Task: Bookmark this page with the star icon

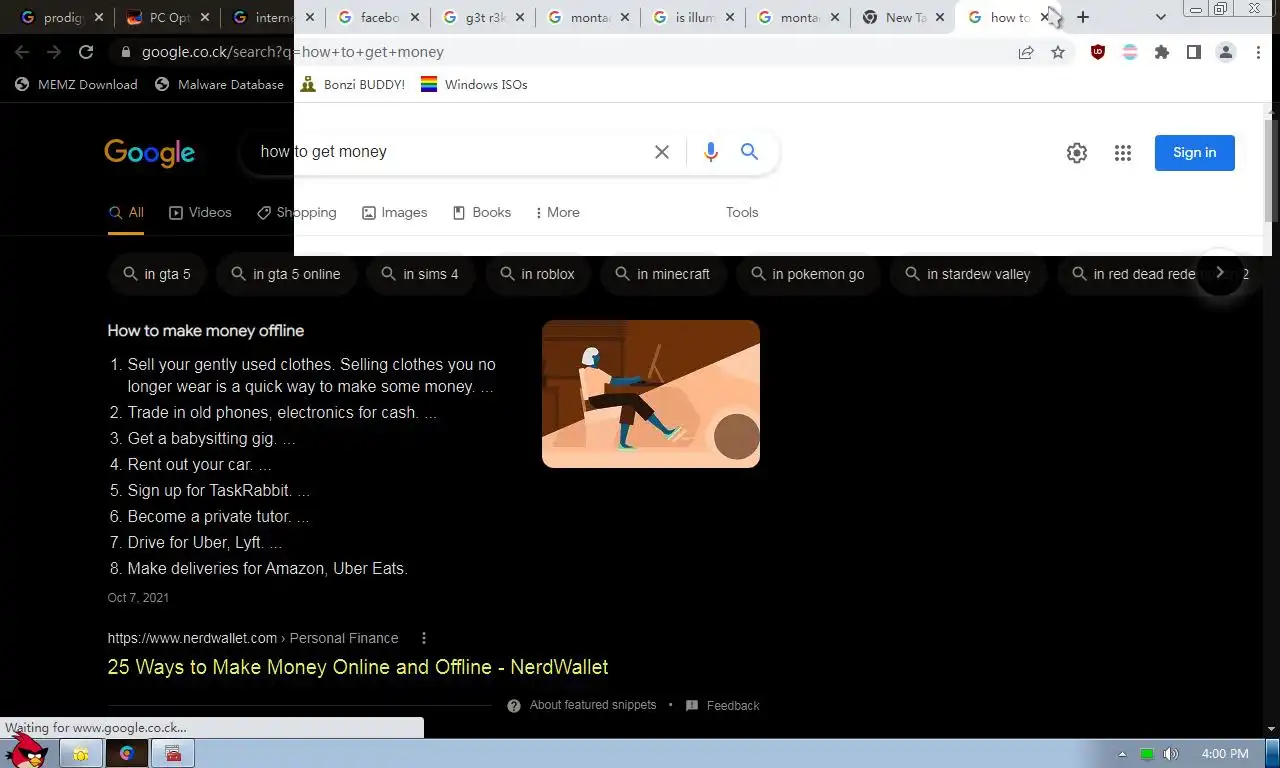Action: 1058,52
